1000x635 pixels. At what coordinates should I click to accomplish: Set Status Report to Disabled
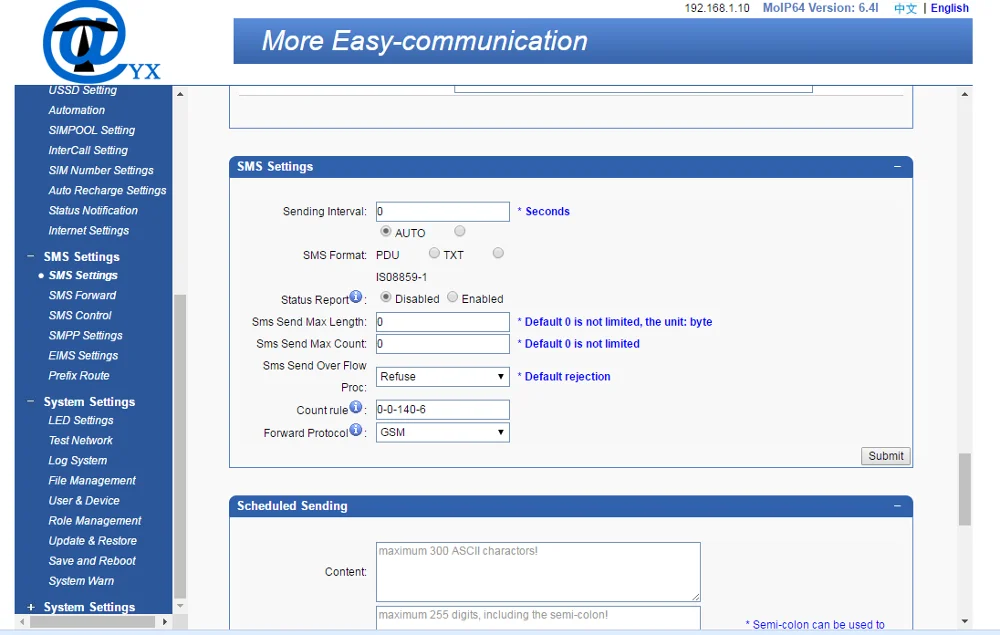[x=386, y=297]
